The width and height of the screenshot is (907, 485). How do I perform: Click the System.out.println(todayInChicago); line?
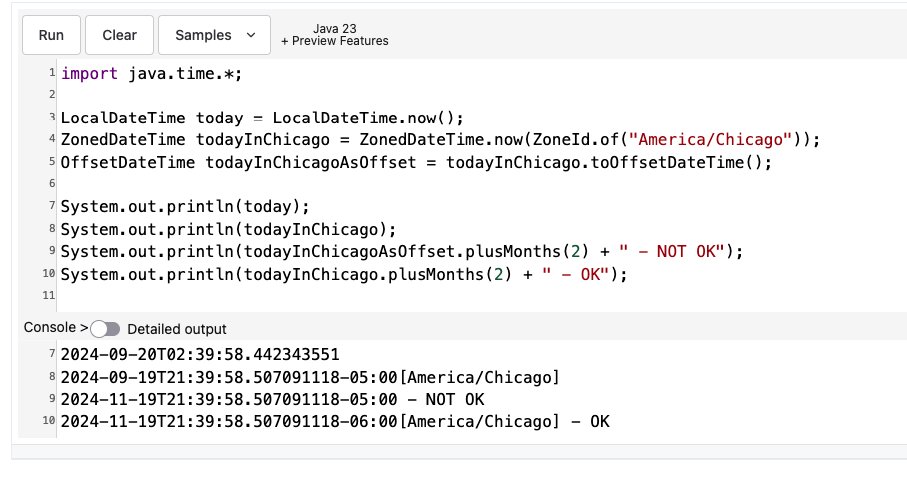pos(228,229)
